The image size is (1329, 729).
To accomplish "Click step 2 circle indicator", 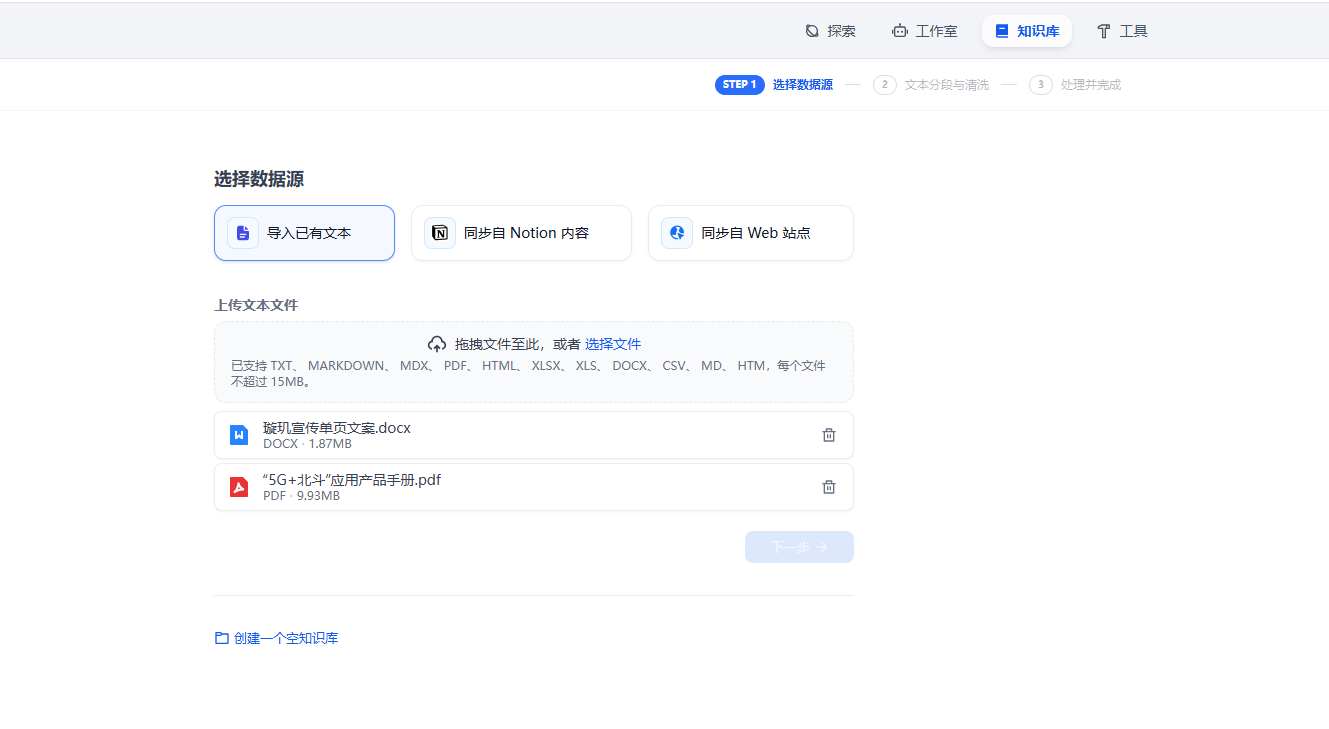I will (885, 85).
